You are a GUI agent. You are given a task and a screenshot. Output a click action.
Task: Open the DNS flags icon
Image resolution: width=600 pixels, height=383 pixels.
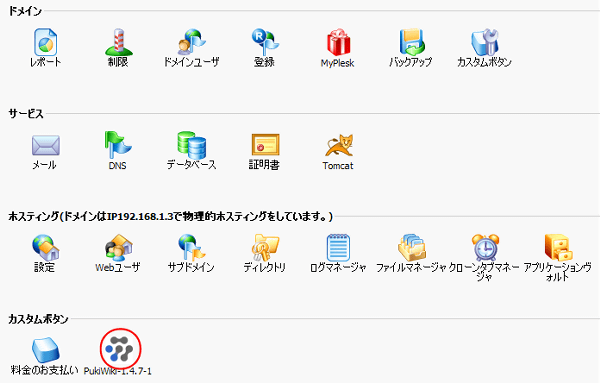118,145
